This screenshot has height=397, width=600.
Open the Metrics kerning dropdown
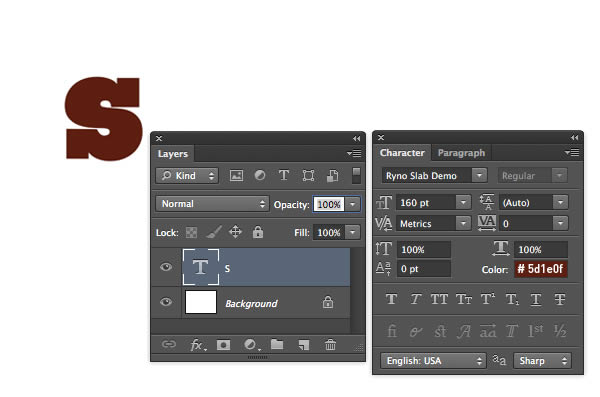coord(463,223)
